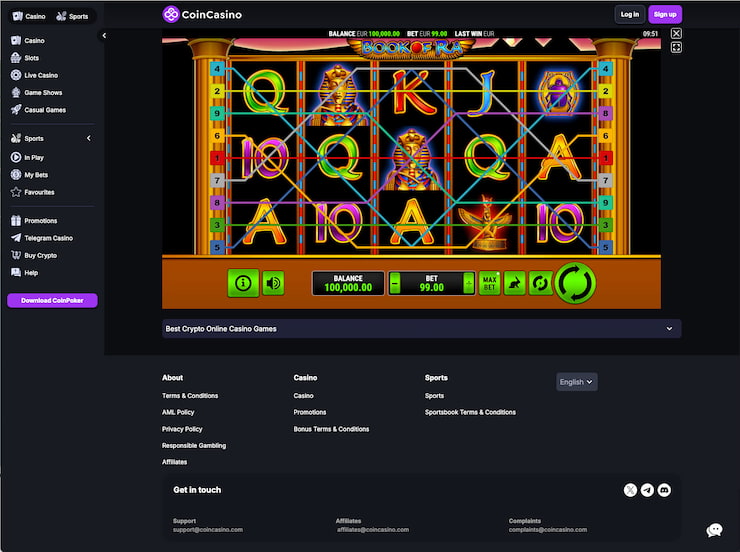The image size is (740, 552).
Task: Expand Best Crypto Online Casino Games
Action: click(x=421, y=329)
